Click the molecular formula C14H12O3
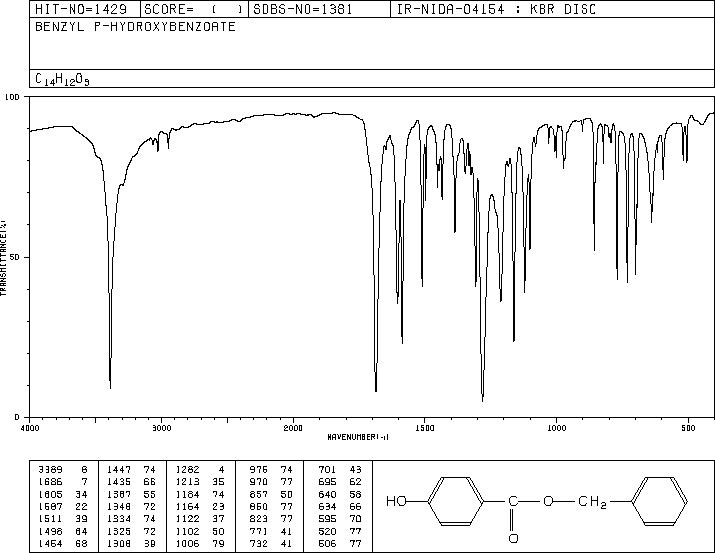The width and height of the screenshot is (715, 553). pos(62,79)
